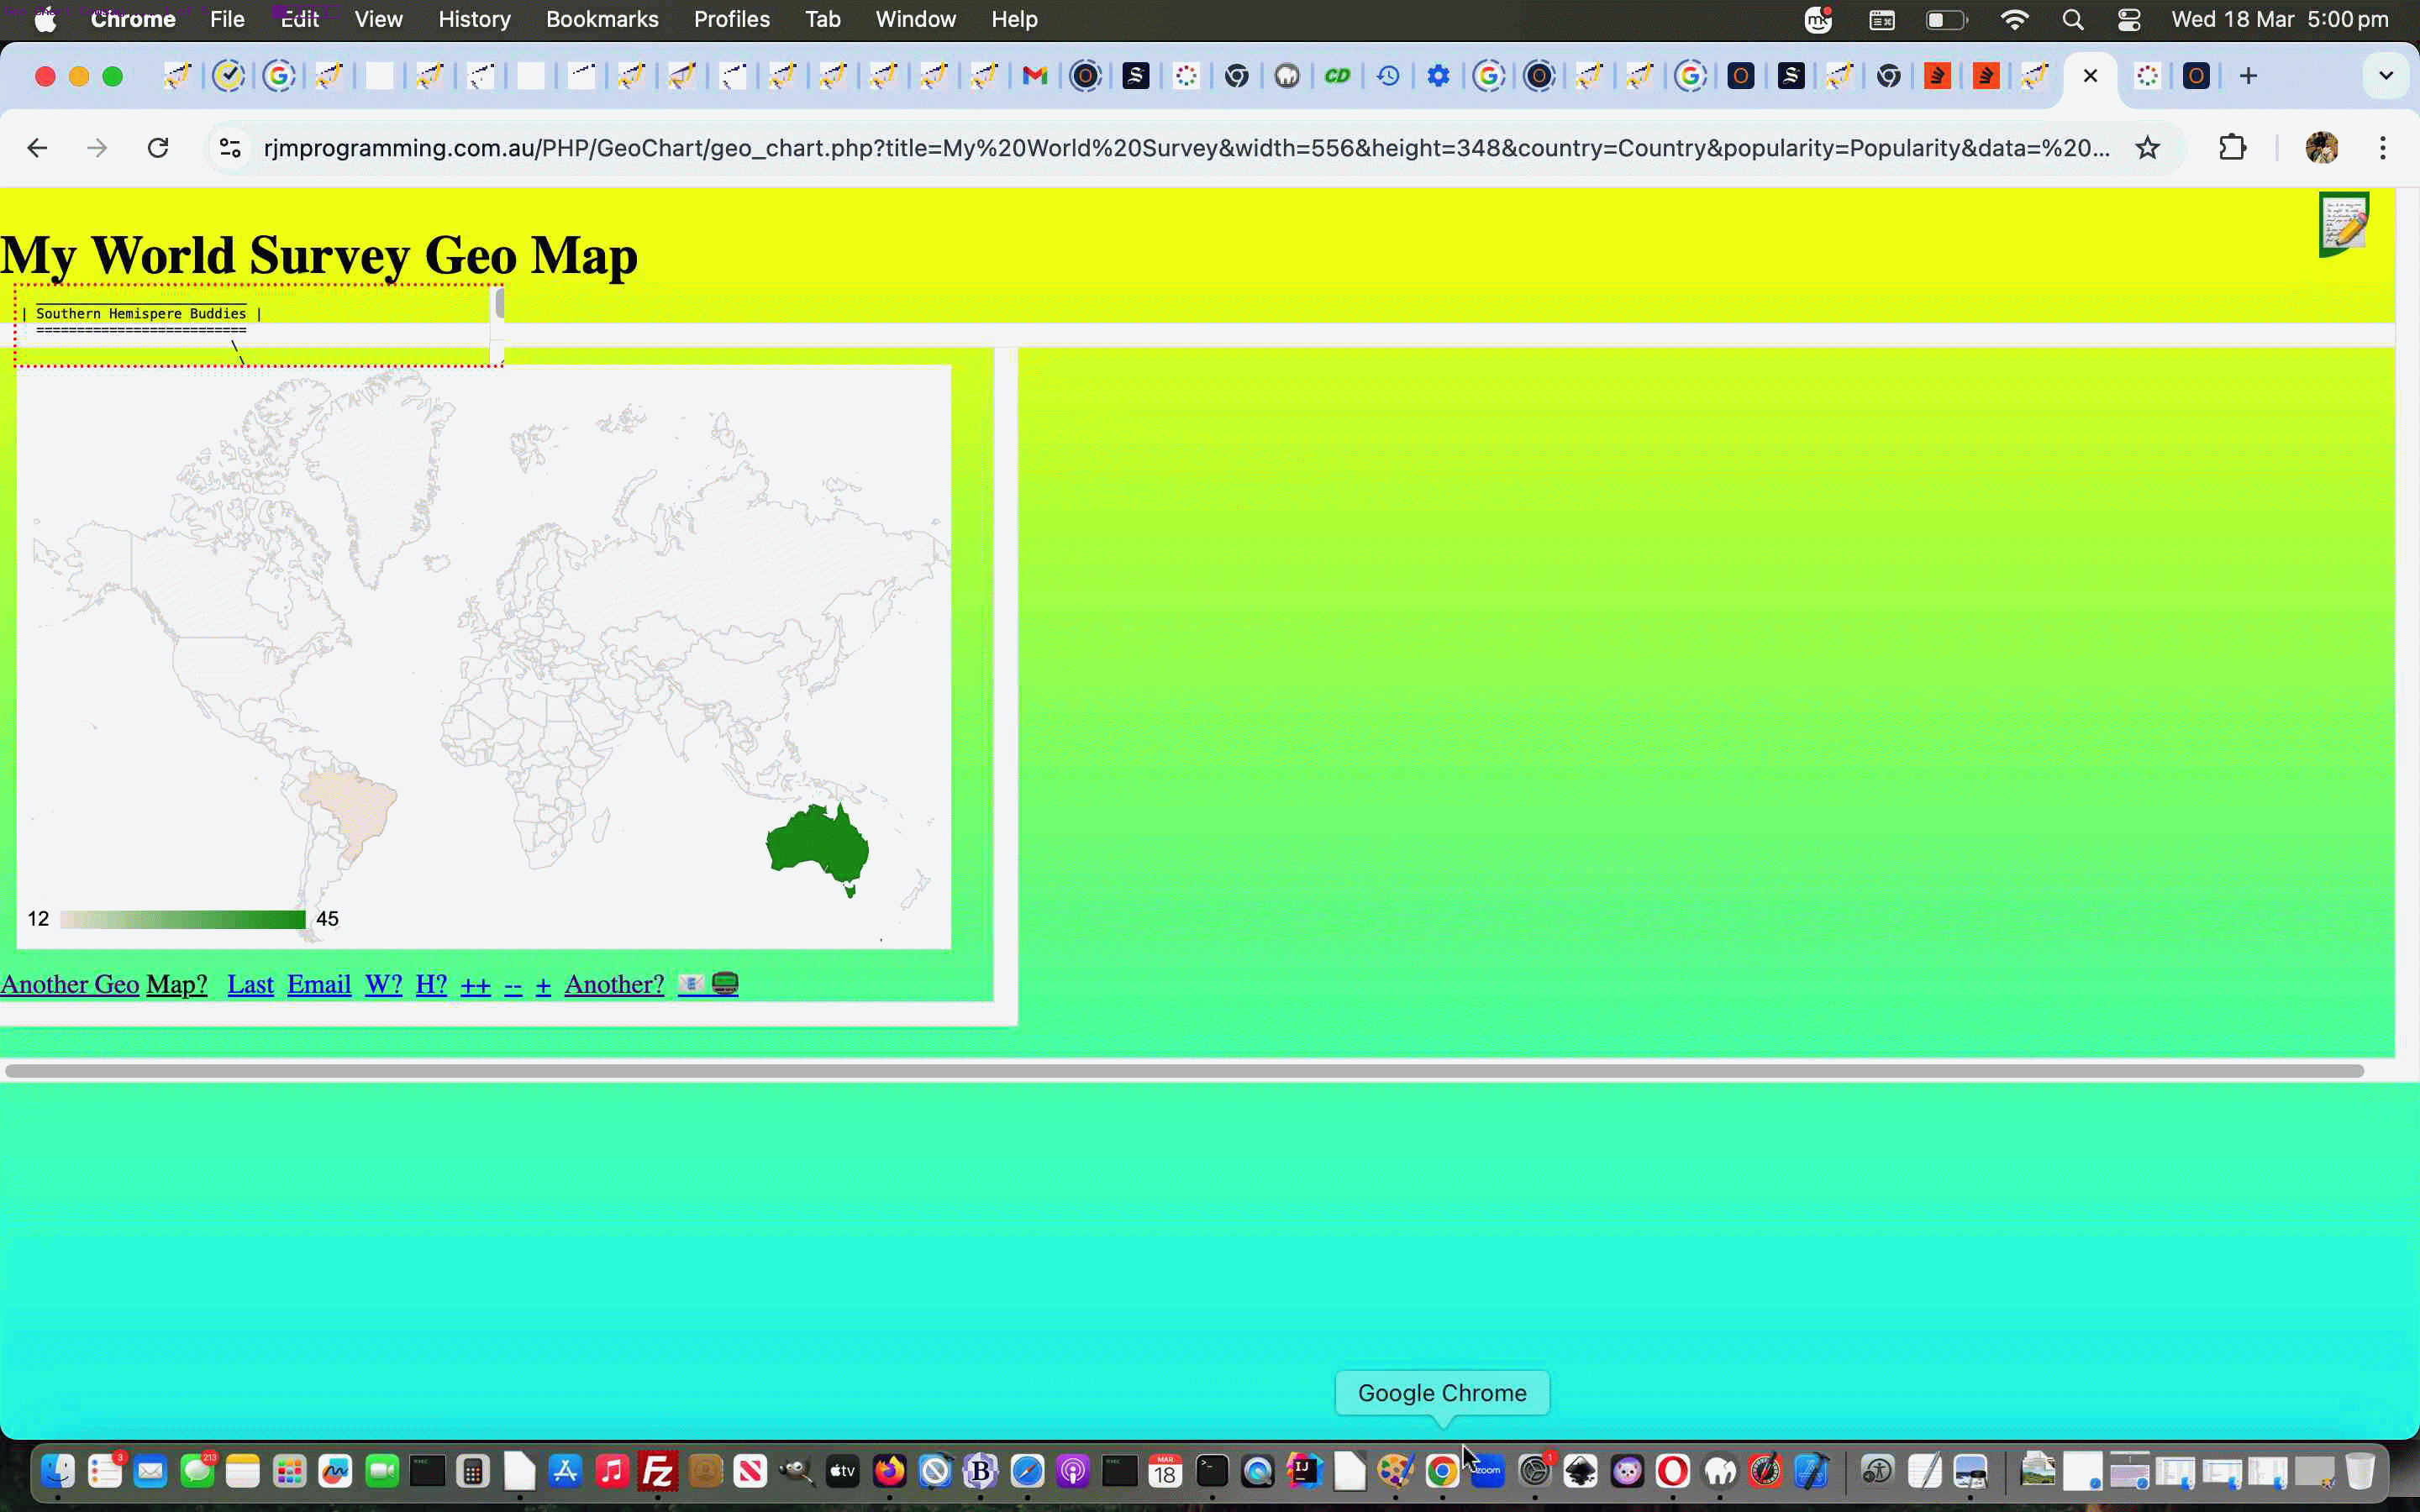The width and height of the screenshot is (2420, 1512).
Task: Open the browser extensions puzzle icon
Action: click(2231, 147)
